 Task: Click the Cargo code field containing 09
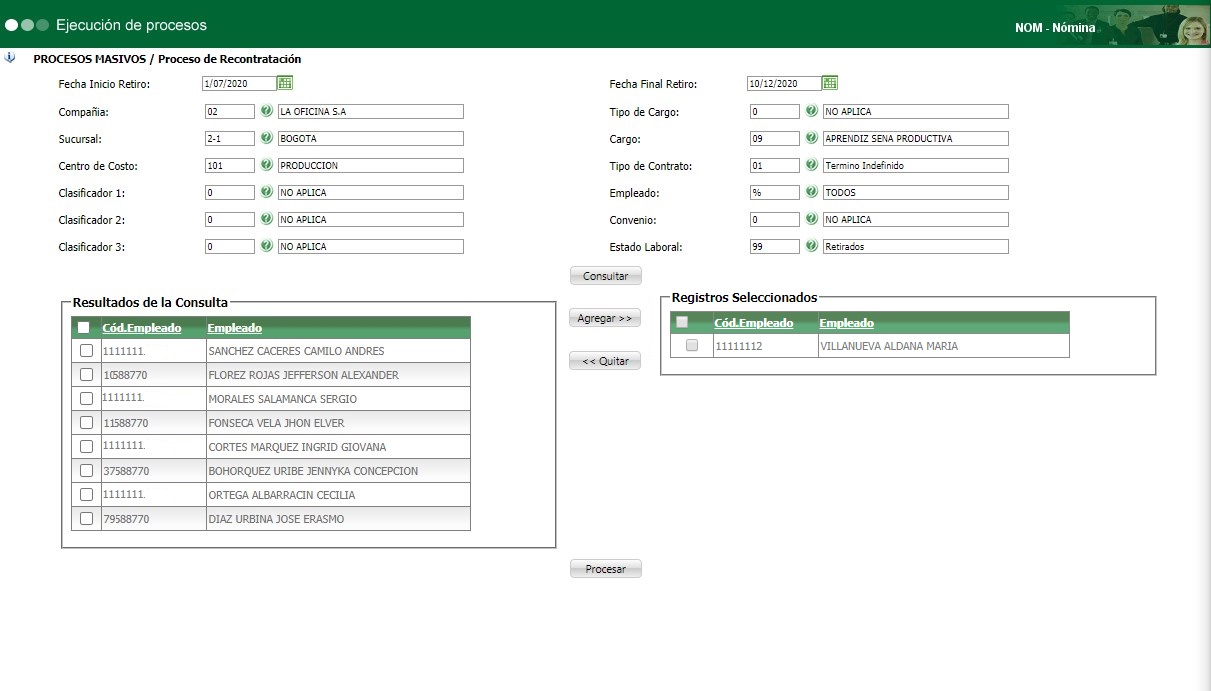pos(775,138)
